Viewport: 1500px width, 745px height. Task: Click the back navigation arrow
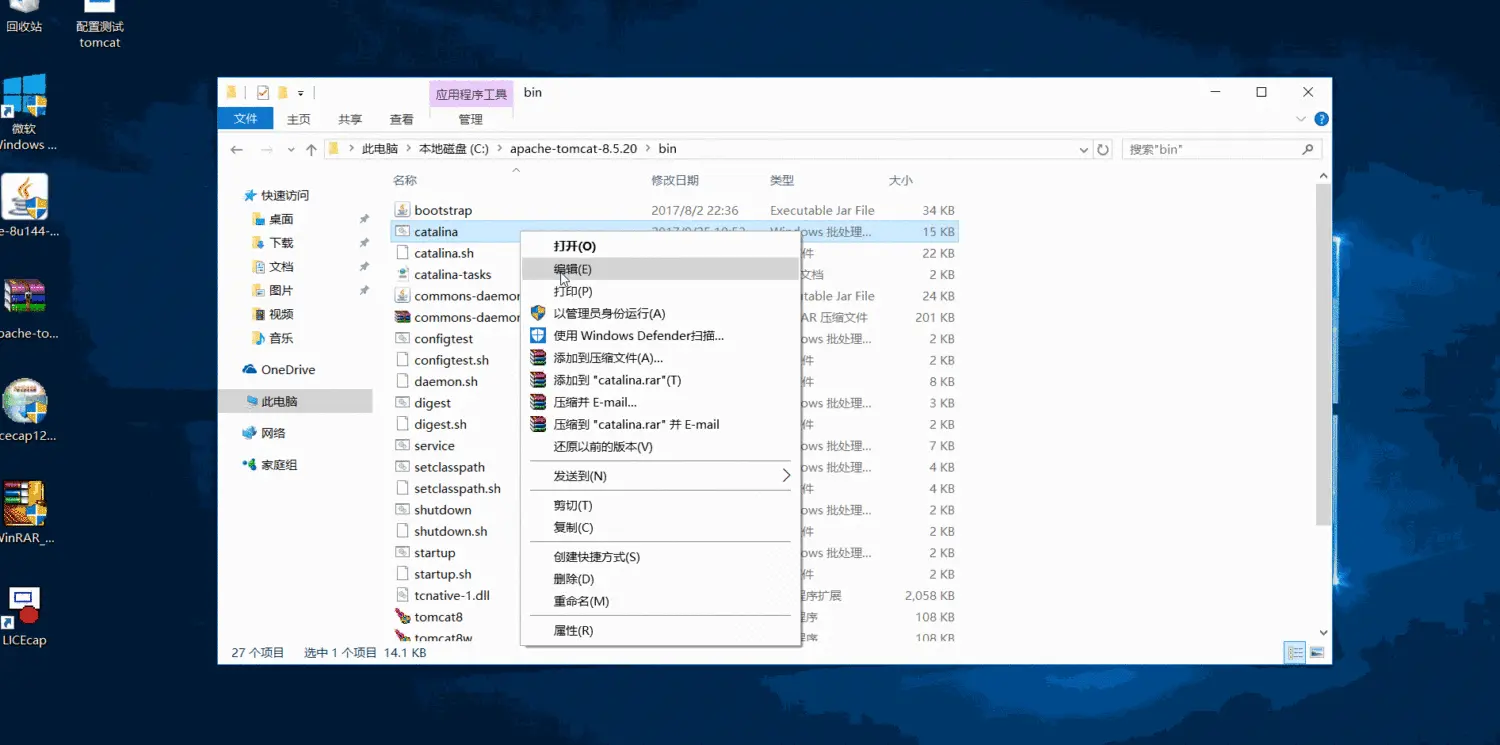(237, 149)
